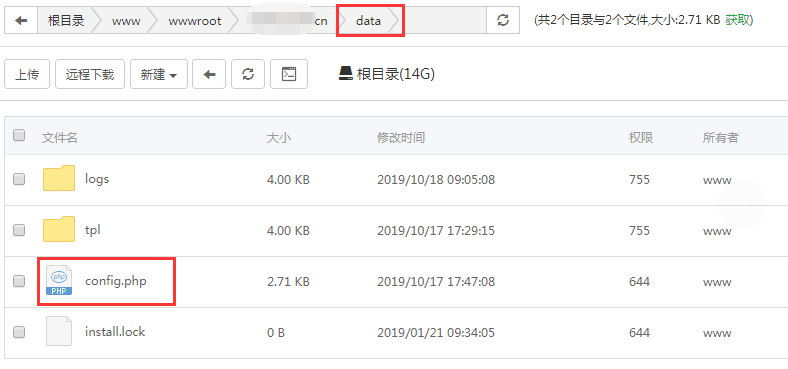Image resolution: width=788 pixels, height=369 pixels.
Task: Check the box for install.lock
Action: coord(19,332)
